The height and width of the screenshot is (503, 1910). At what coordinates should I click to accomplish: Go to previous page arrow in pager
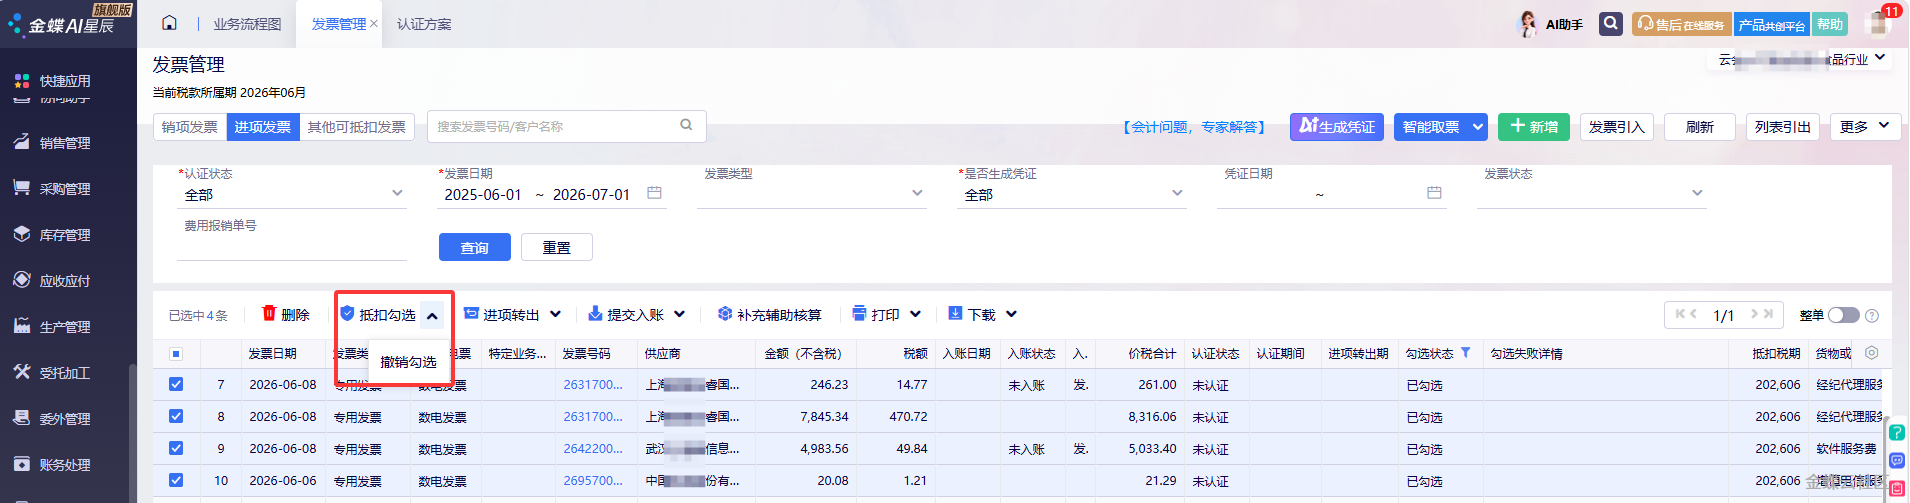pyautogui.click(x=1694, y=314)
